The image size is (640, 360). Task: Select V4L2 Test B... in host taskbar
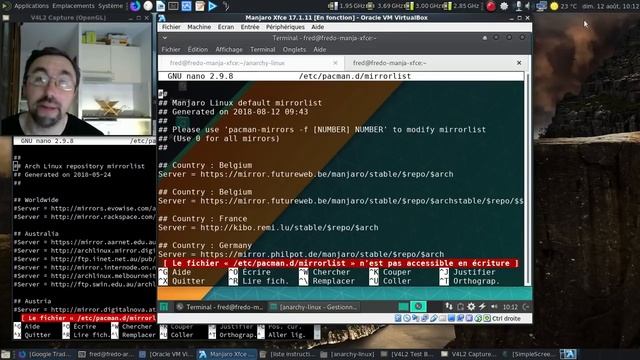[408, 354]
